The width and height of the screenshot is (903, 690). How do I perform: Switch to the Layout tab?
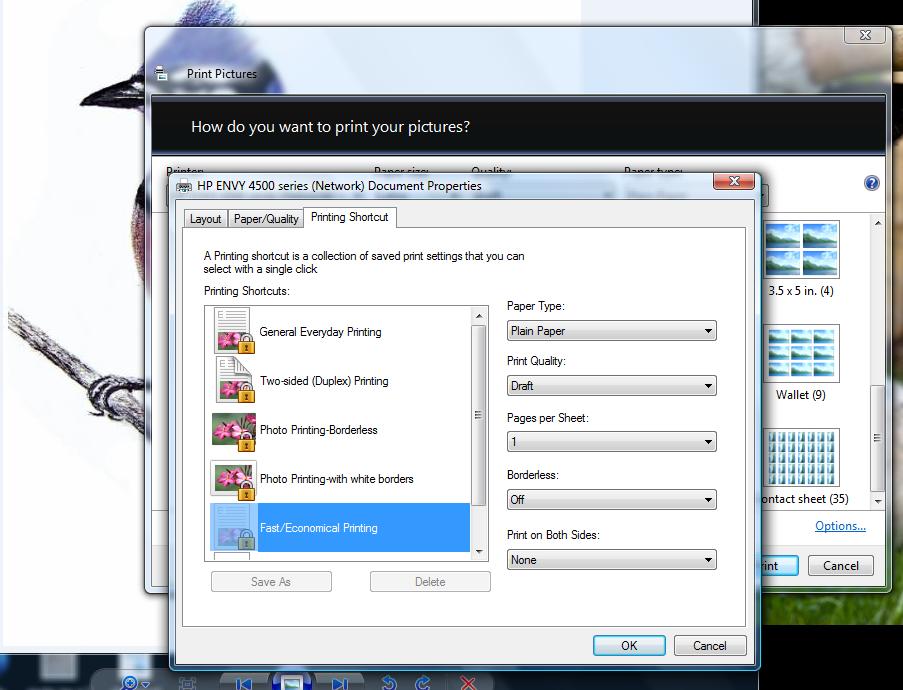[x=206, y=219]
